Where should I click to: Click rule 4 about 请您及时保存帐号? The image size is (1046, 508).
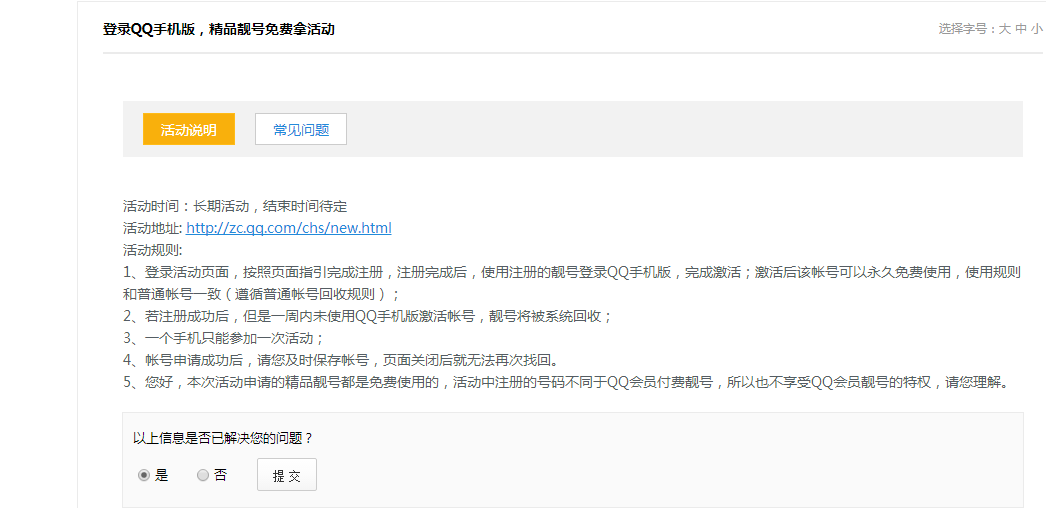coord(340,360)
